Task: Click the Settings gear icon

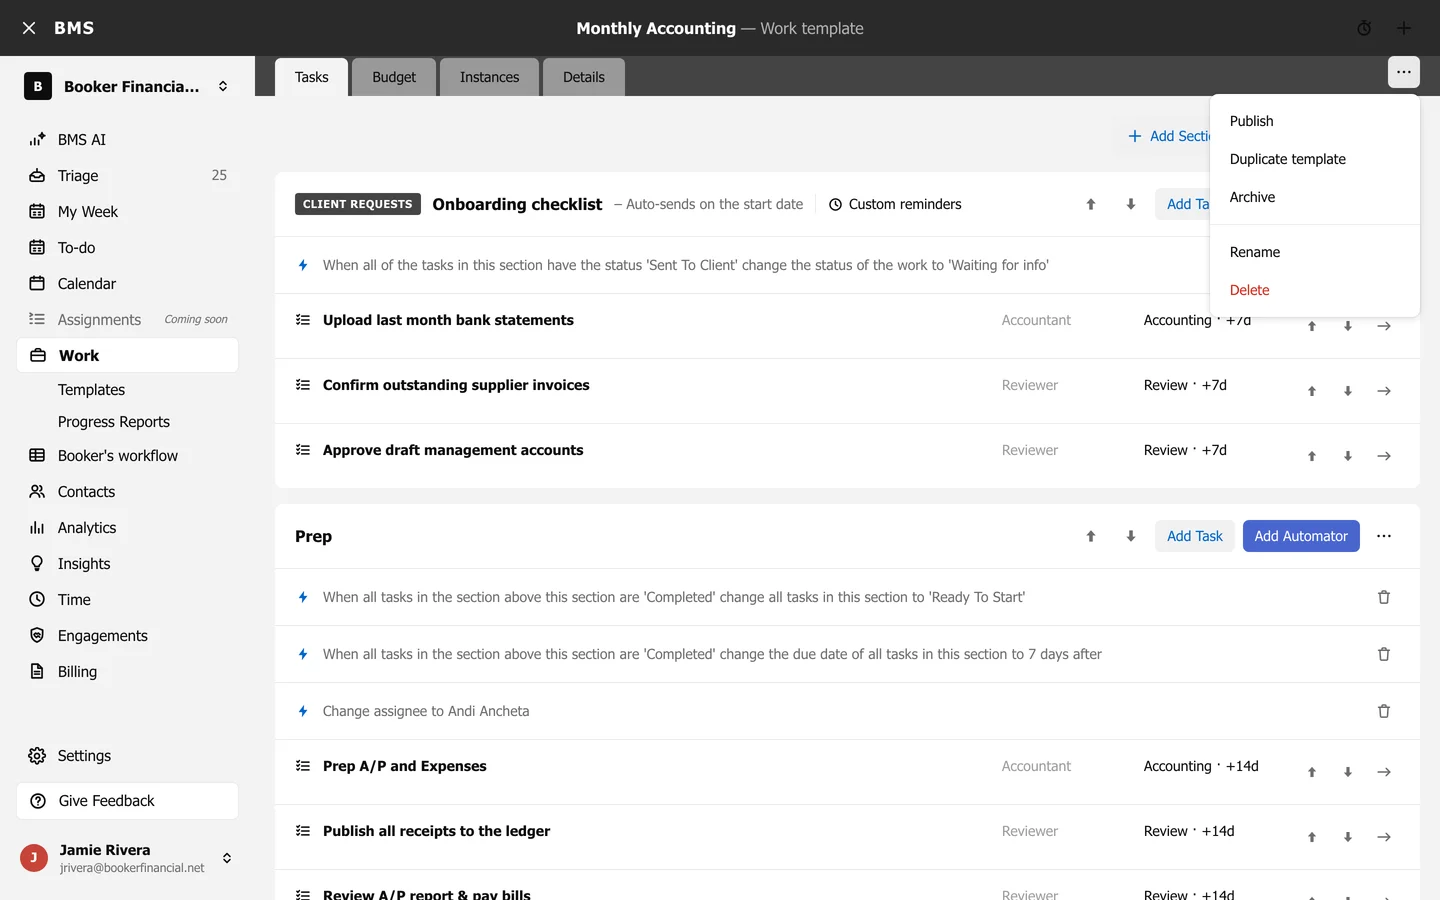Action: coord(37,755)
